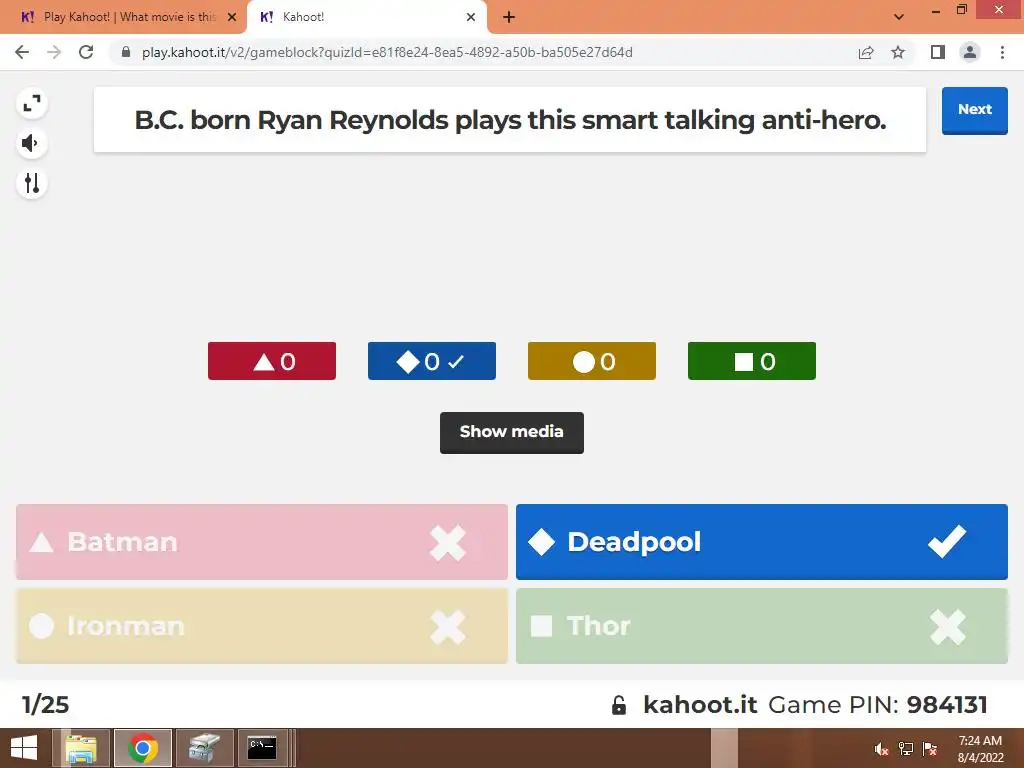Close the Play Kahoot! tab

pyautogui.click(x=232, y=18)
